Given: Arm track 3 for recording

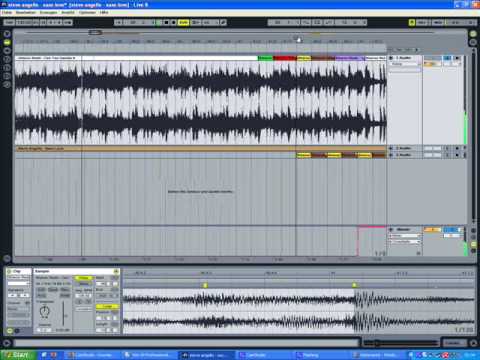Looking at the screenshot, I should pyautogui.click(x=458, y=155).
